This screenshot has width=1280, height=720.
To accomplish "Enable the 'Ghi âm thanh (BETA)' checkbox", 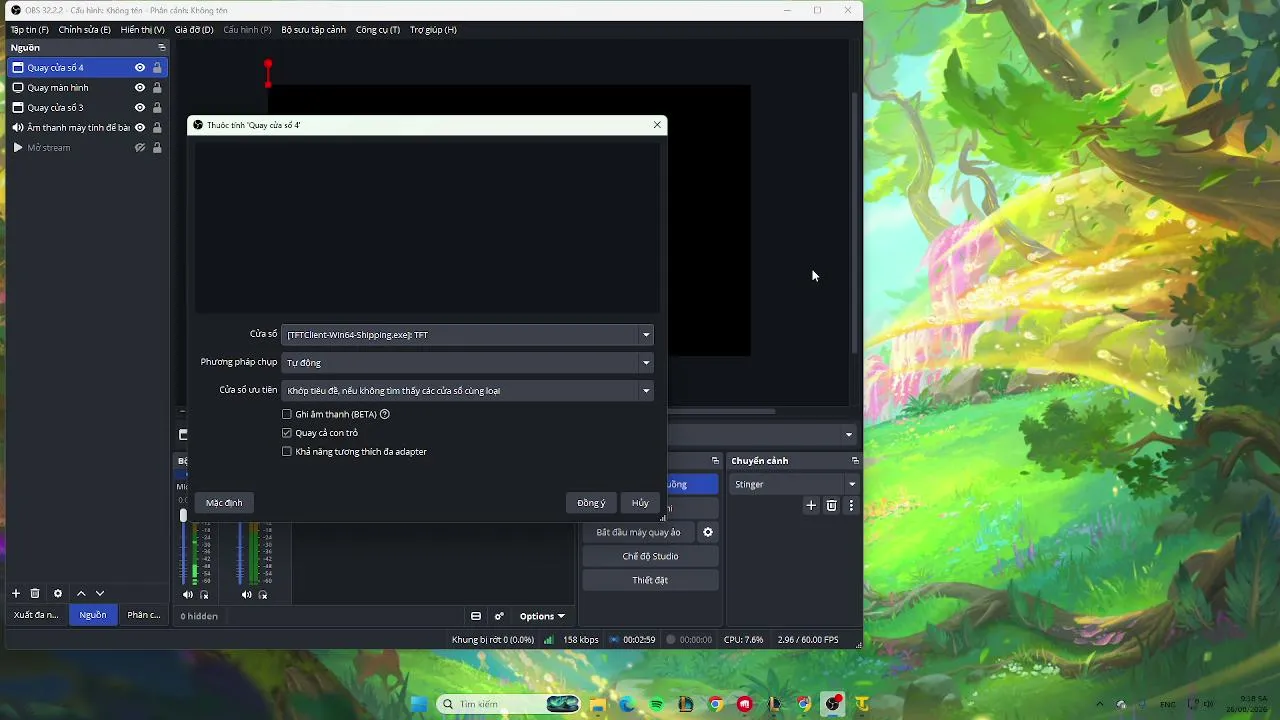I will [x=287, y=414].
